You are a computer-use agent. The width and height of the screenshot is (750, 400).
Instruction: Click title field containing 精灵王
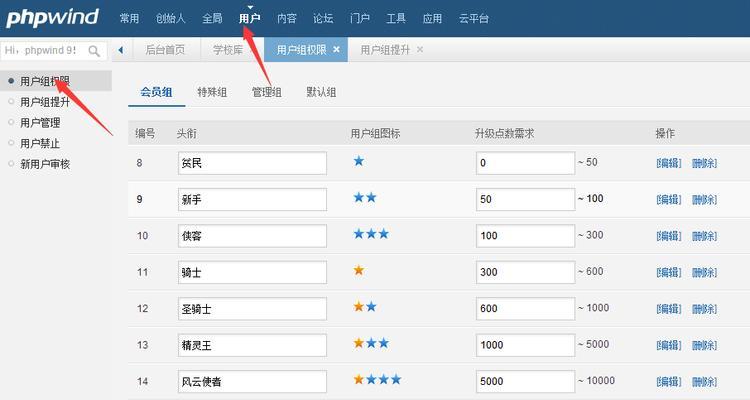[x=253, y=345]
